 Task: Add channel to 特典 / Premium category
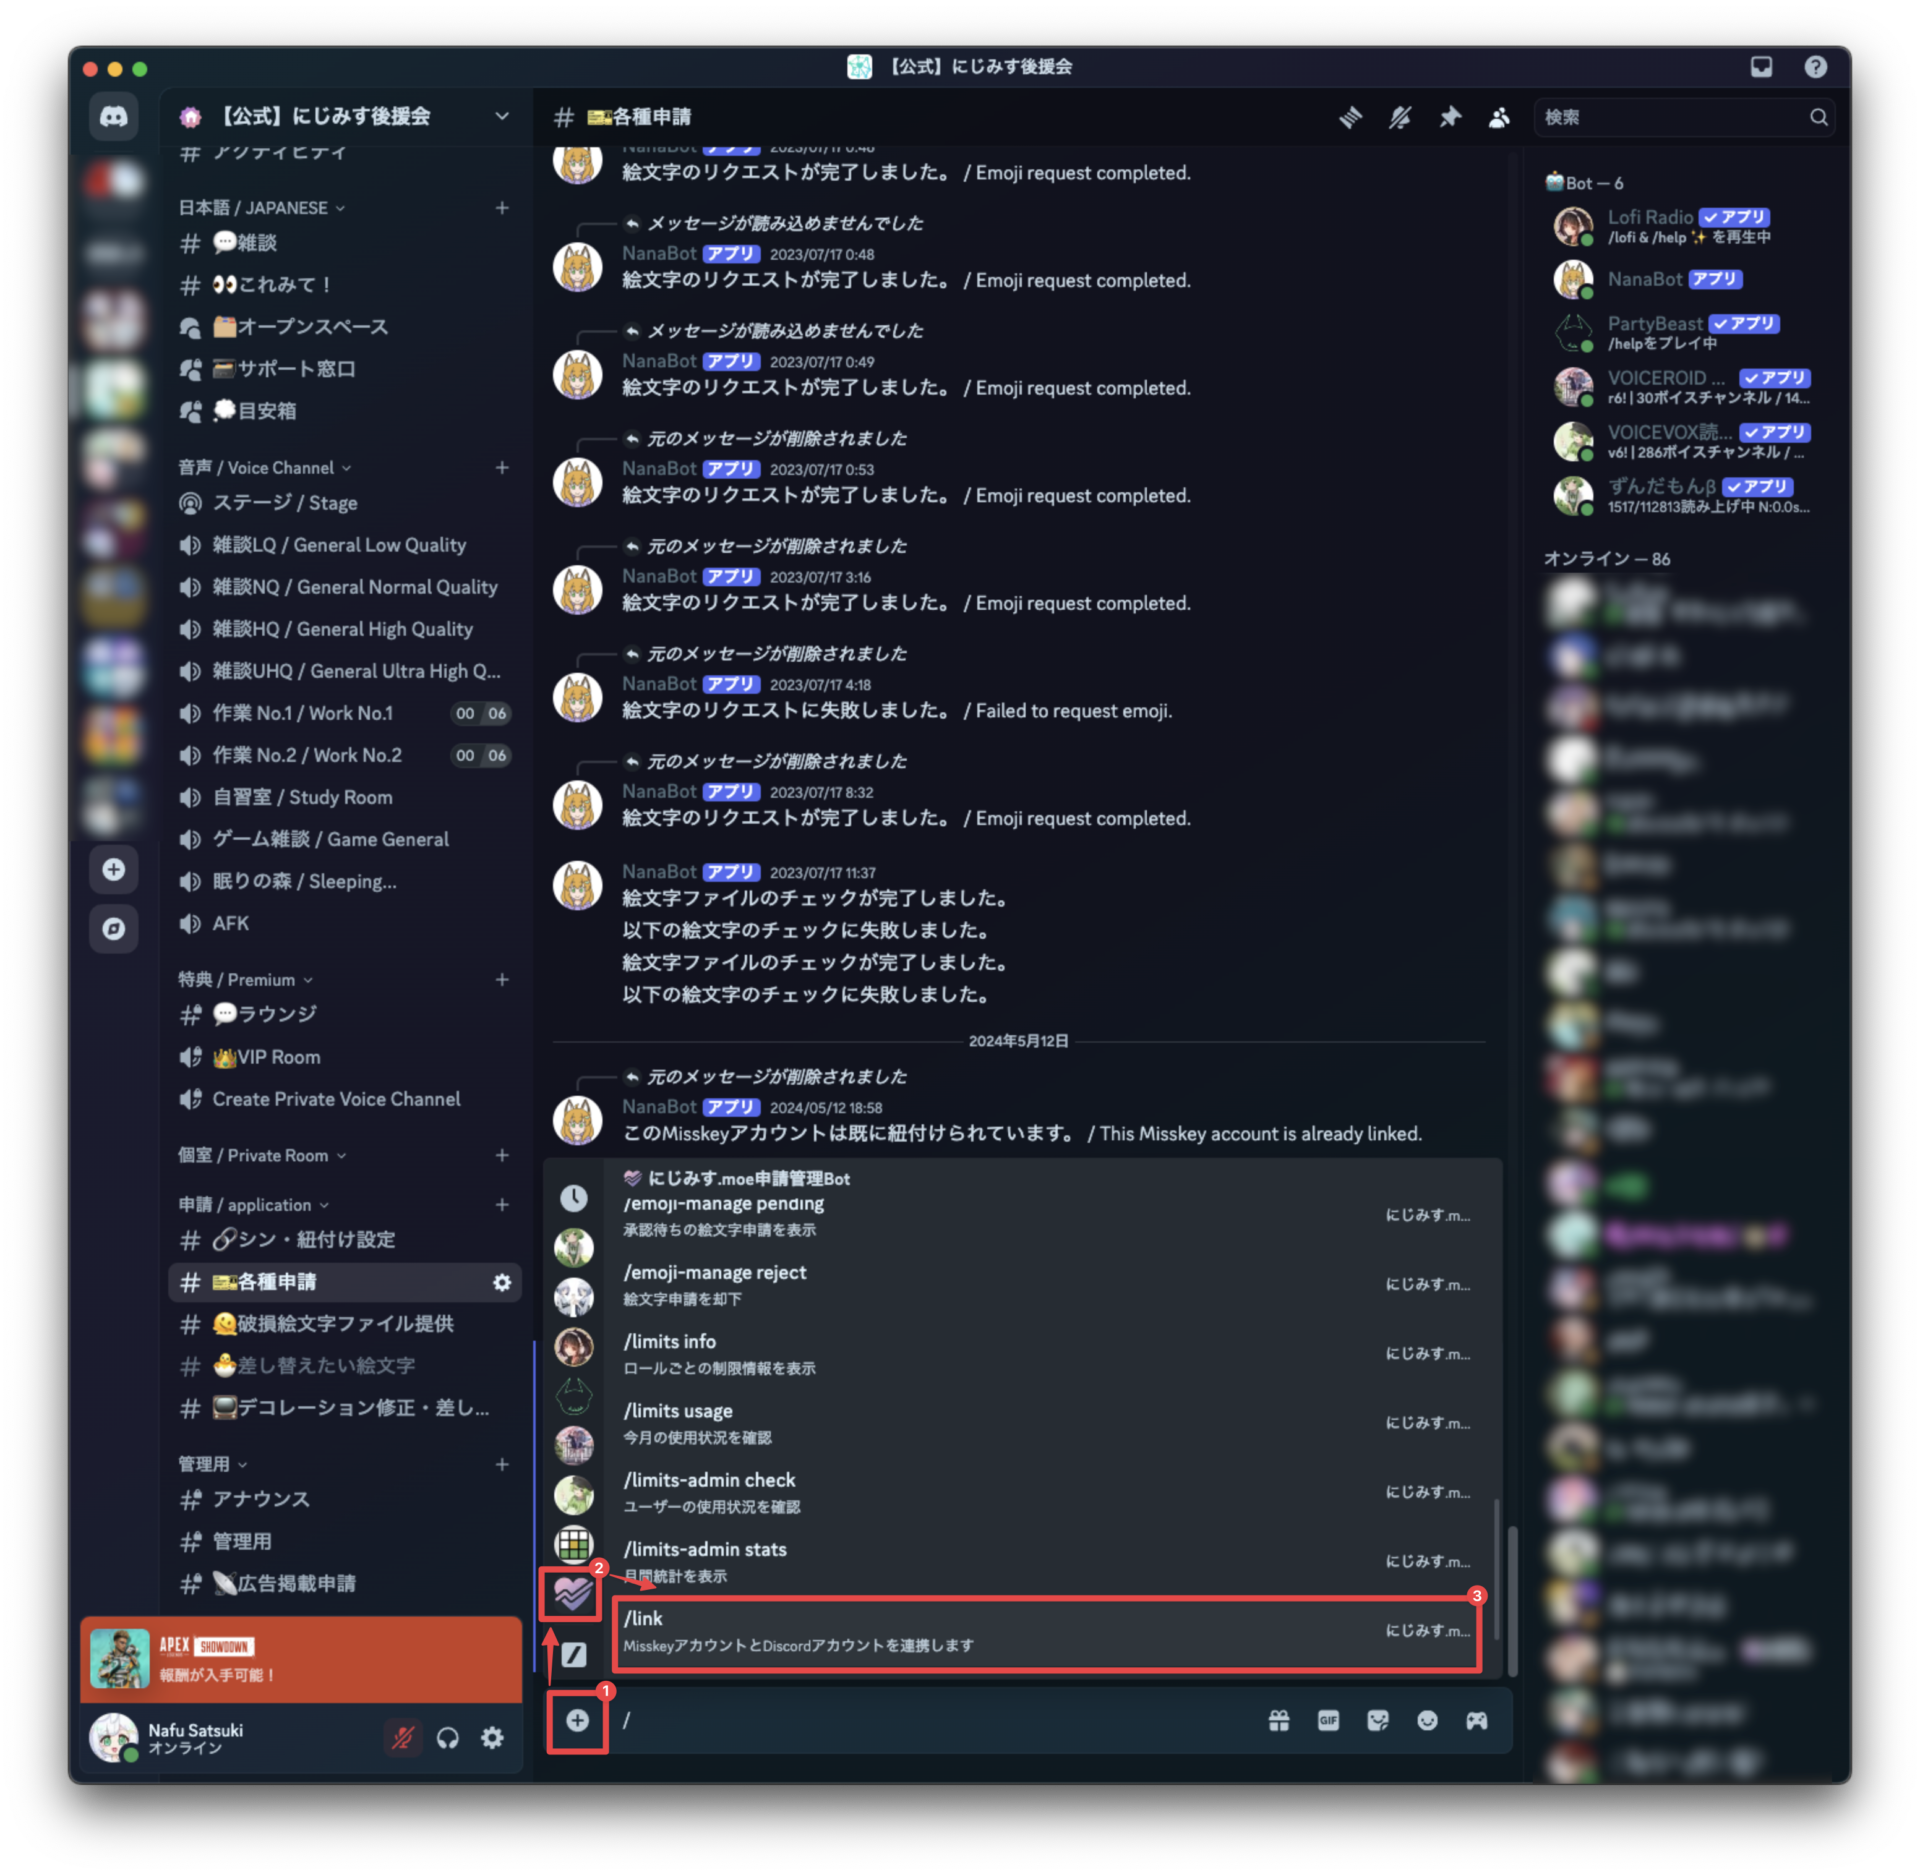502,980
